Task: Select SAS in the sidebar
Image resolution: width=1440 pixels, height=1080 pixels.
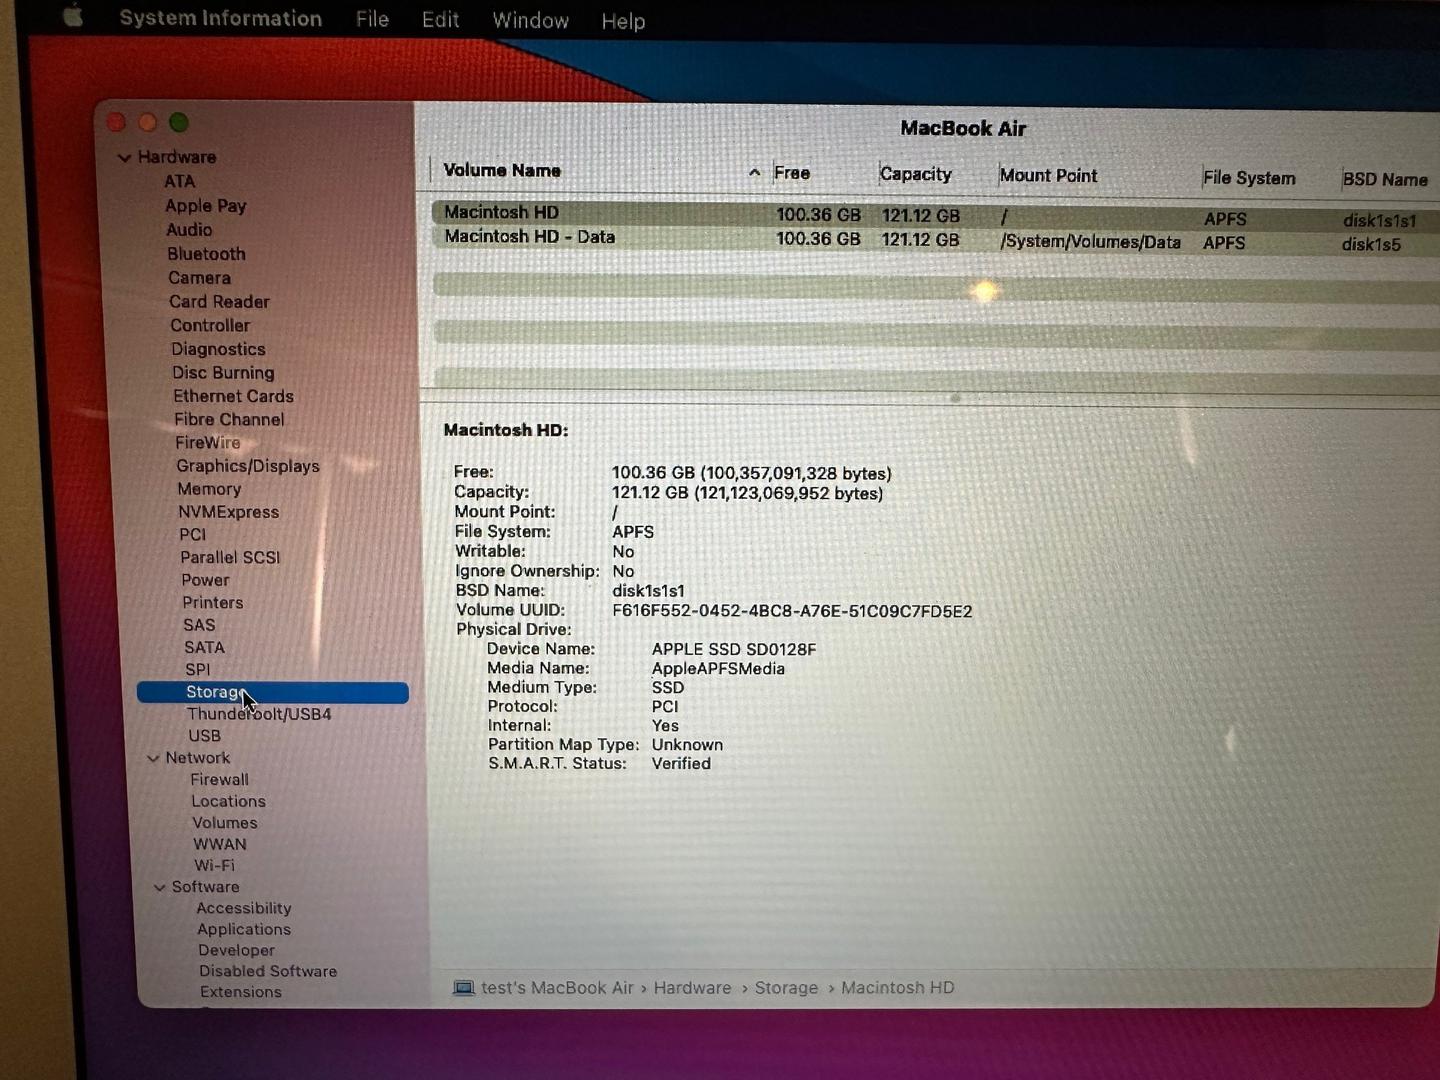Action: tap(199, 625)
